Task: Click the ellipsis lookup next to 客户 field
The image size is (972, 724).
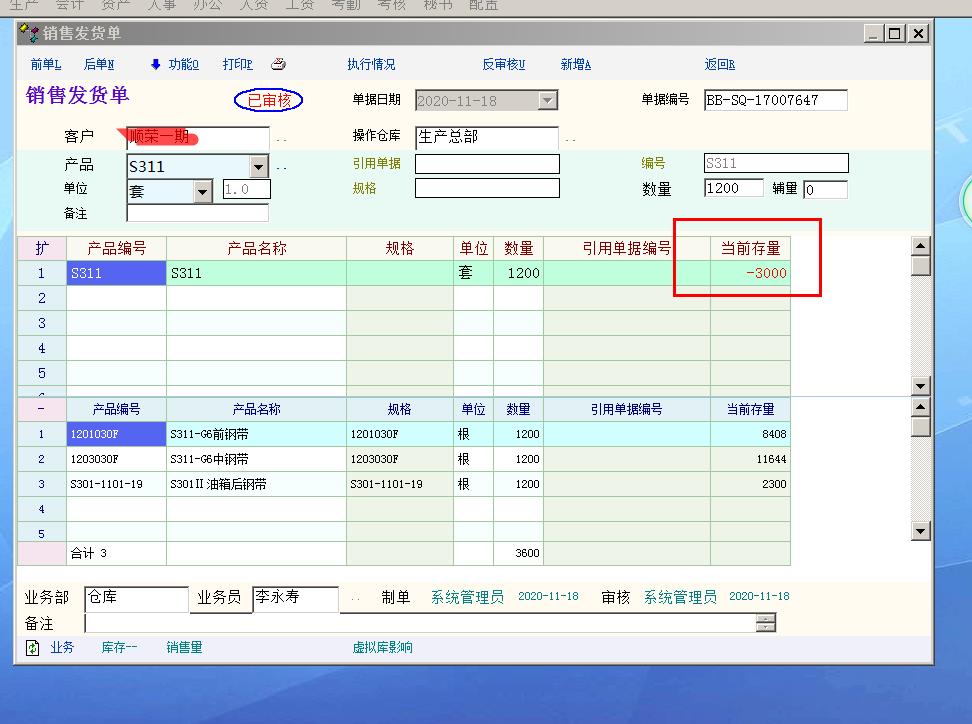Action: tap(282, 138)
